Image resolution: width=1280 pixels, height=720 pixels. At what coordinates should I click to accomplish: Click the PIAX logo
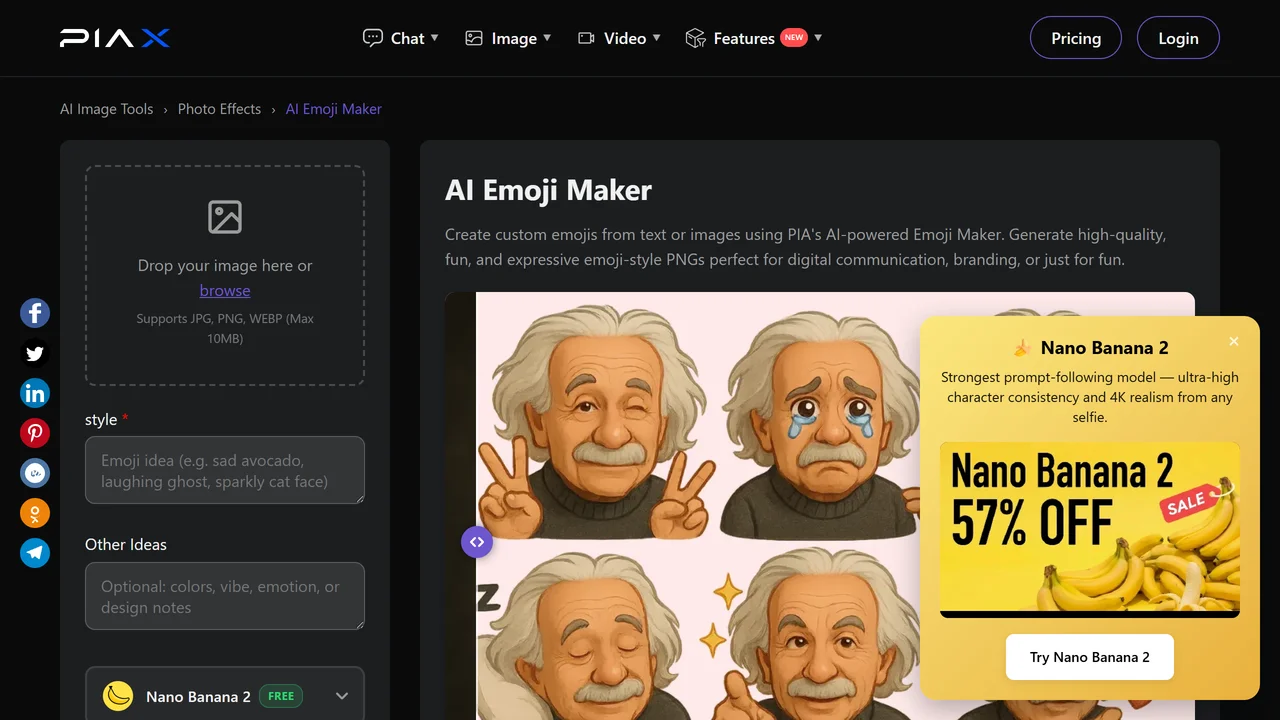coord(115,38)
